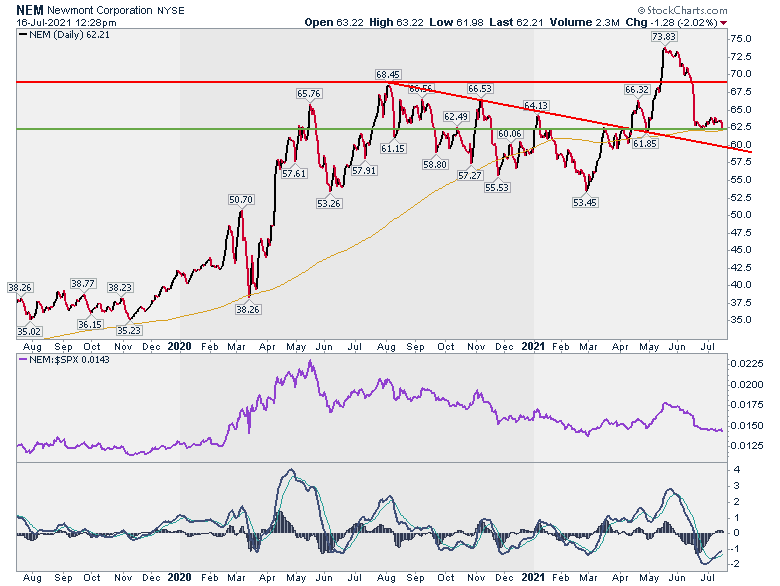Click the 66.32 price label

click(x=637, y=90)
